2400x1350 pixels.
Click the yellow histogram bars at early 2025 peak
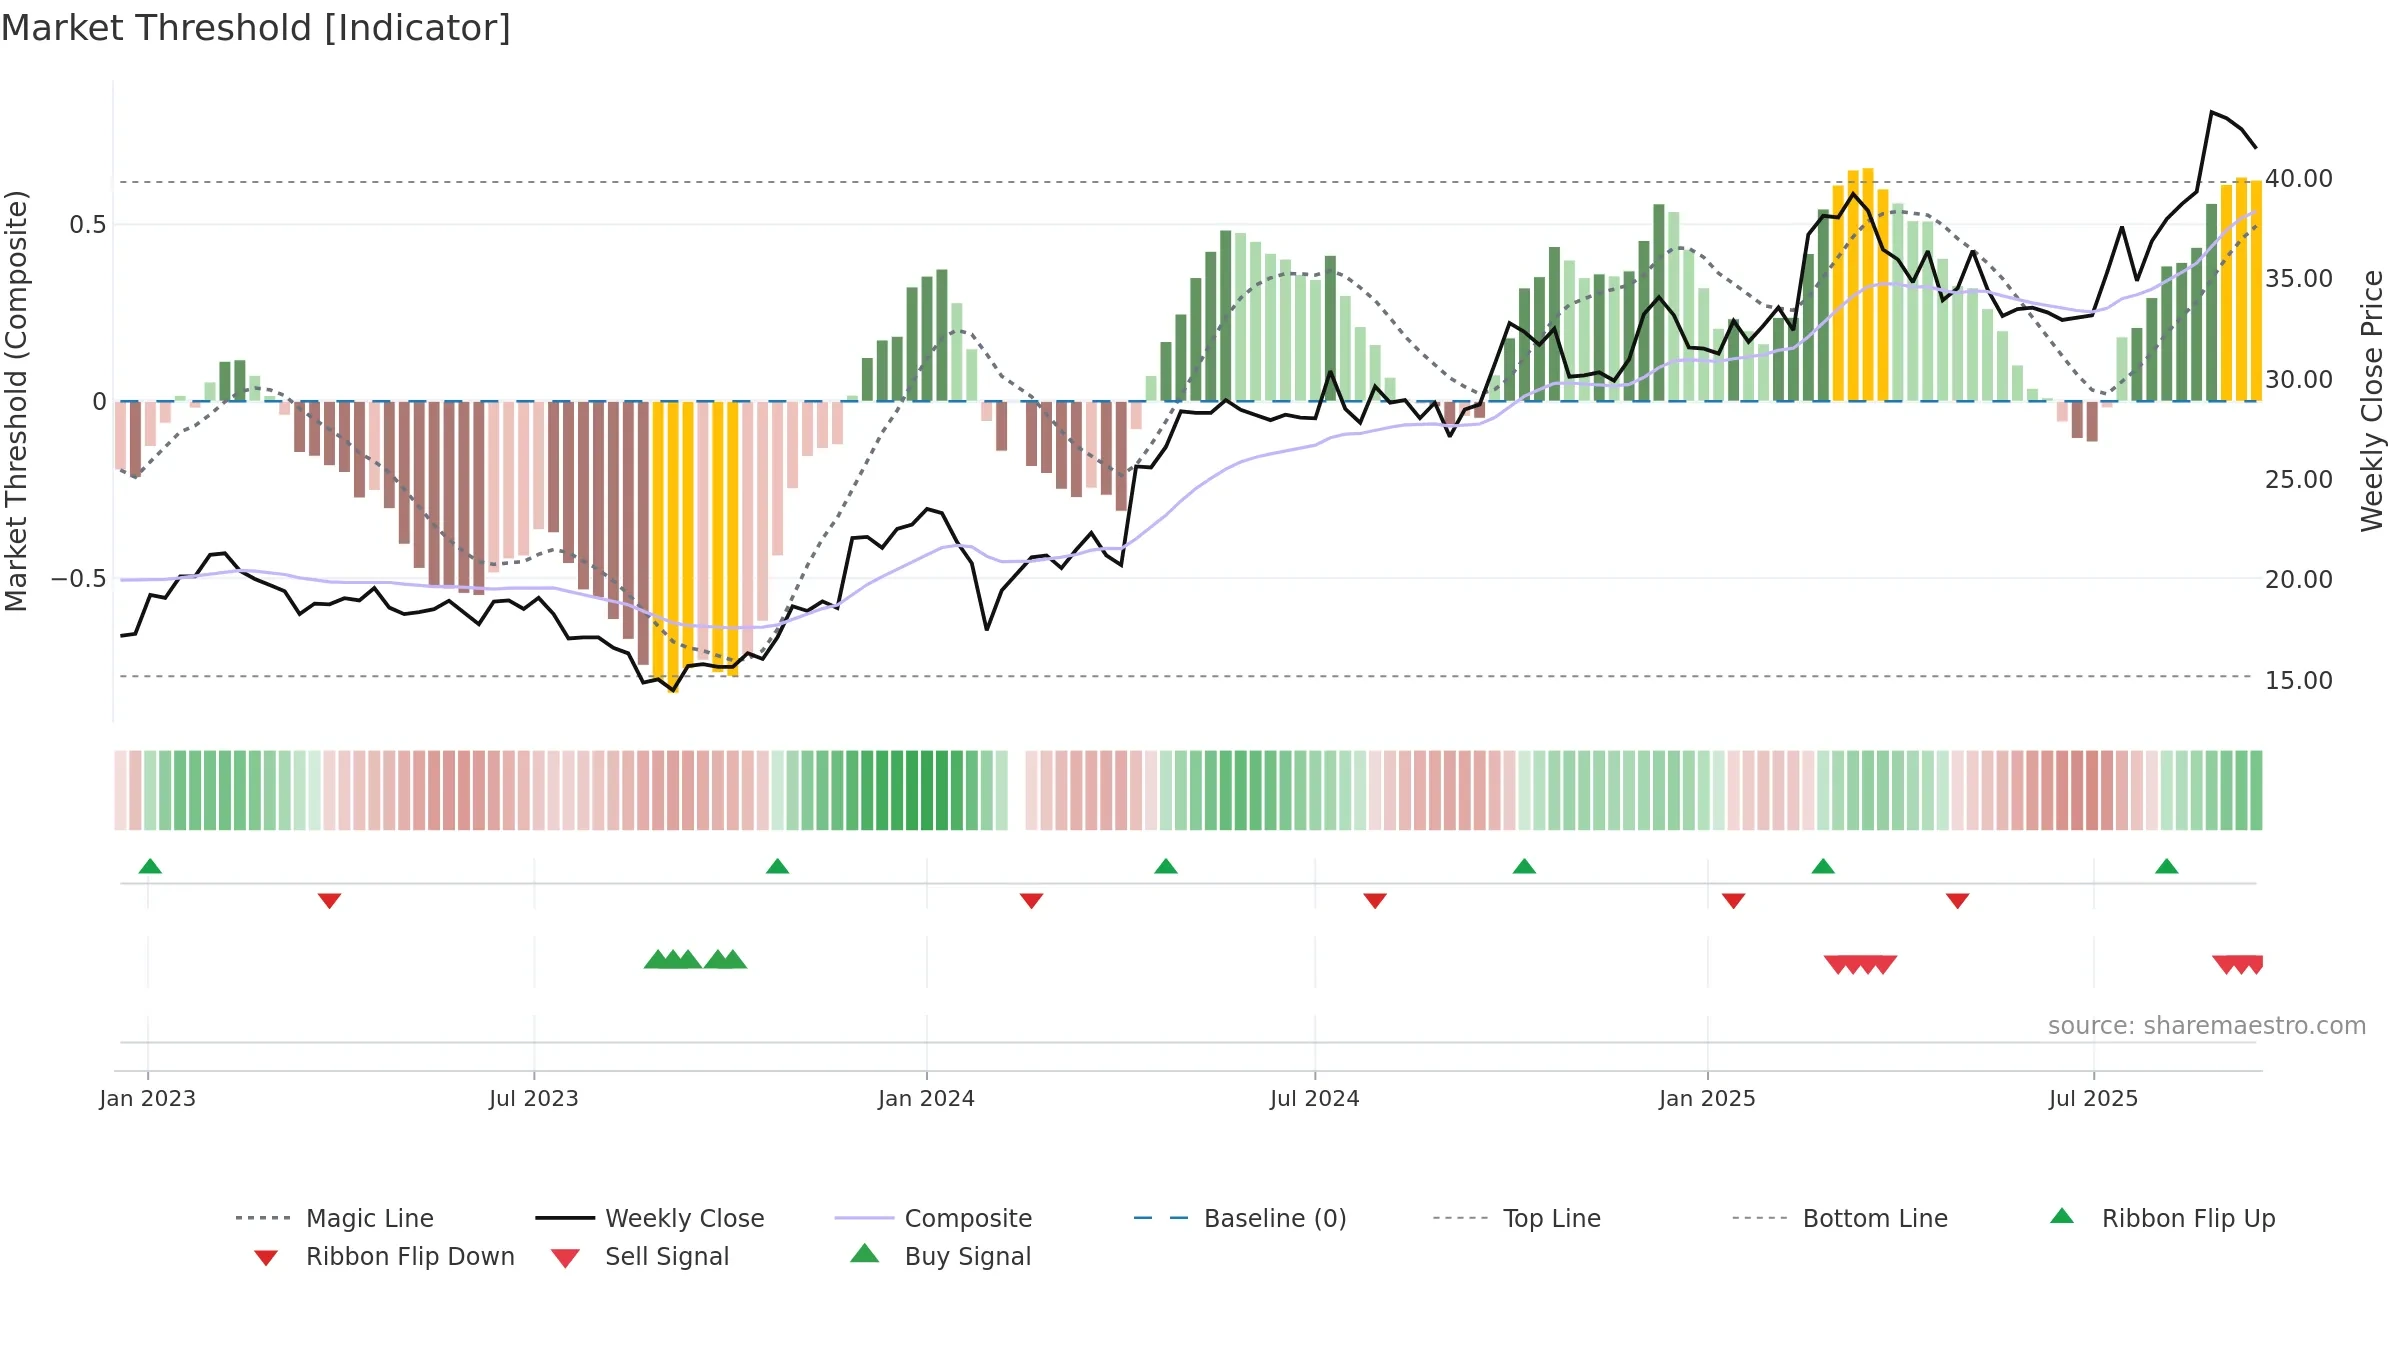tap(1860, 286)
